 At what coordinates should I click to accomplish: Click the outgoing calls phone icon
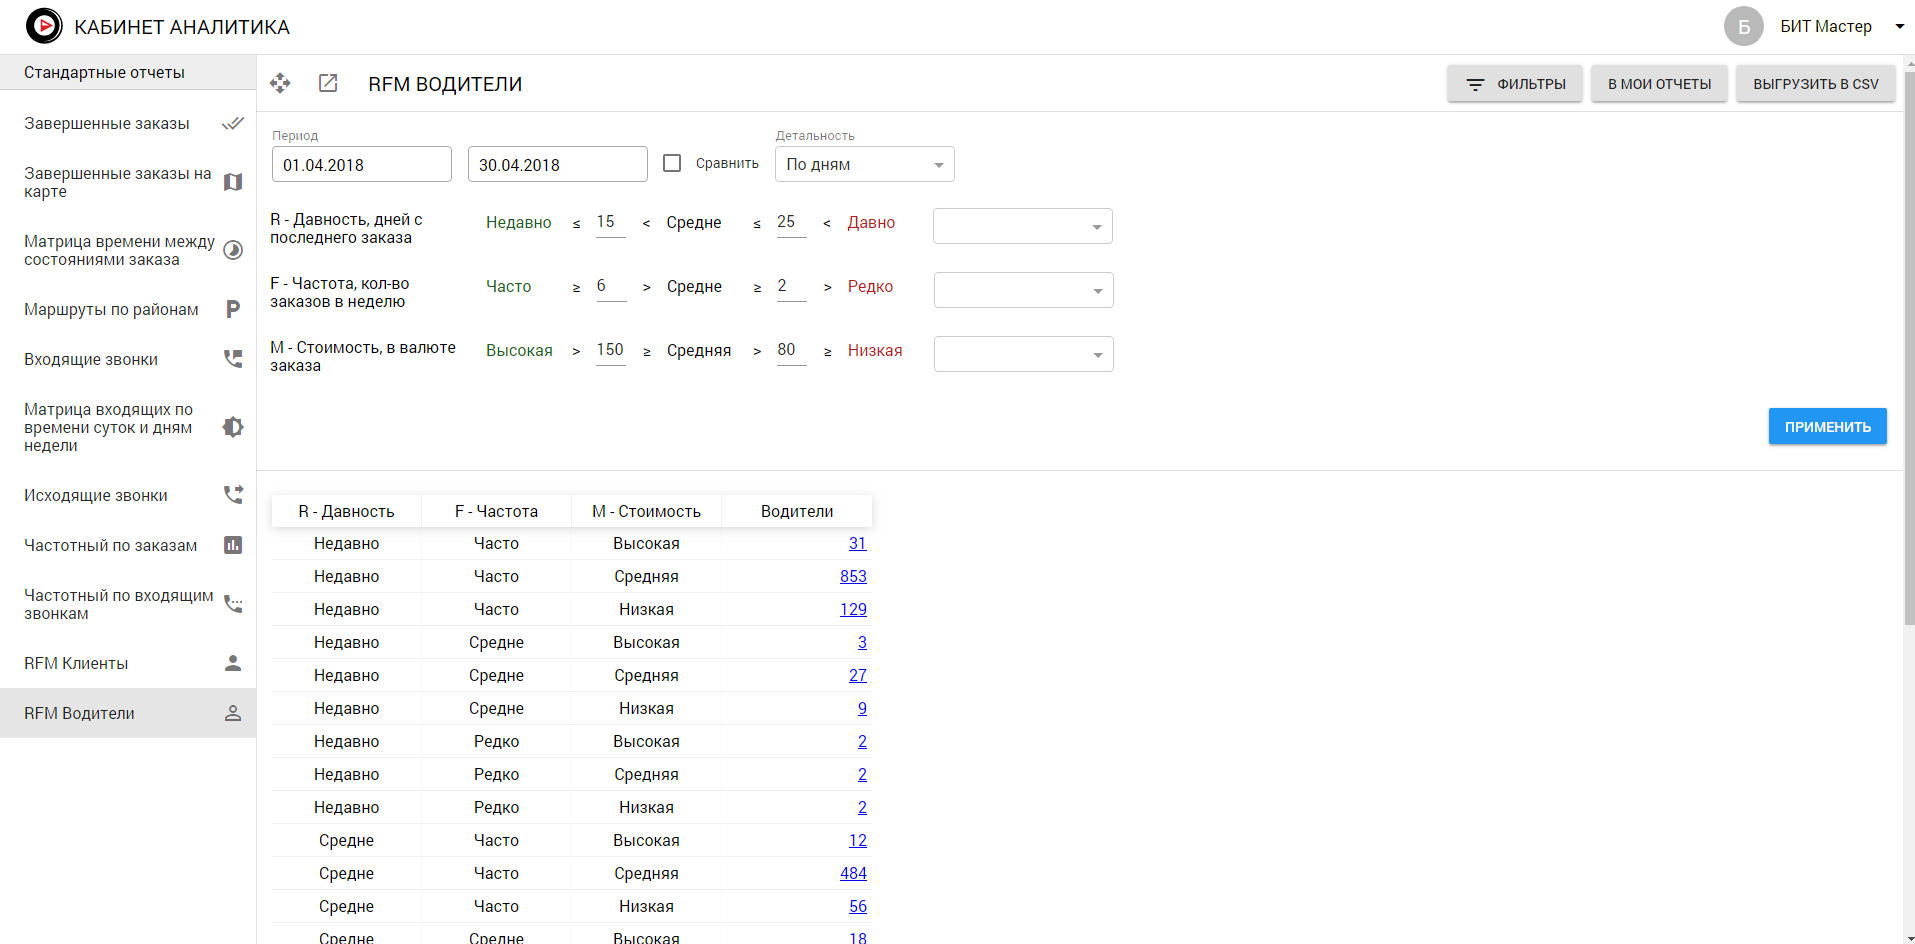[233, 495]
